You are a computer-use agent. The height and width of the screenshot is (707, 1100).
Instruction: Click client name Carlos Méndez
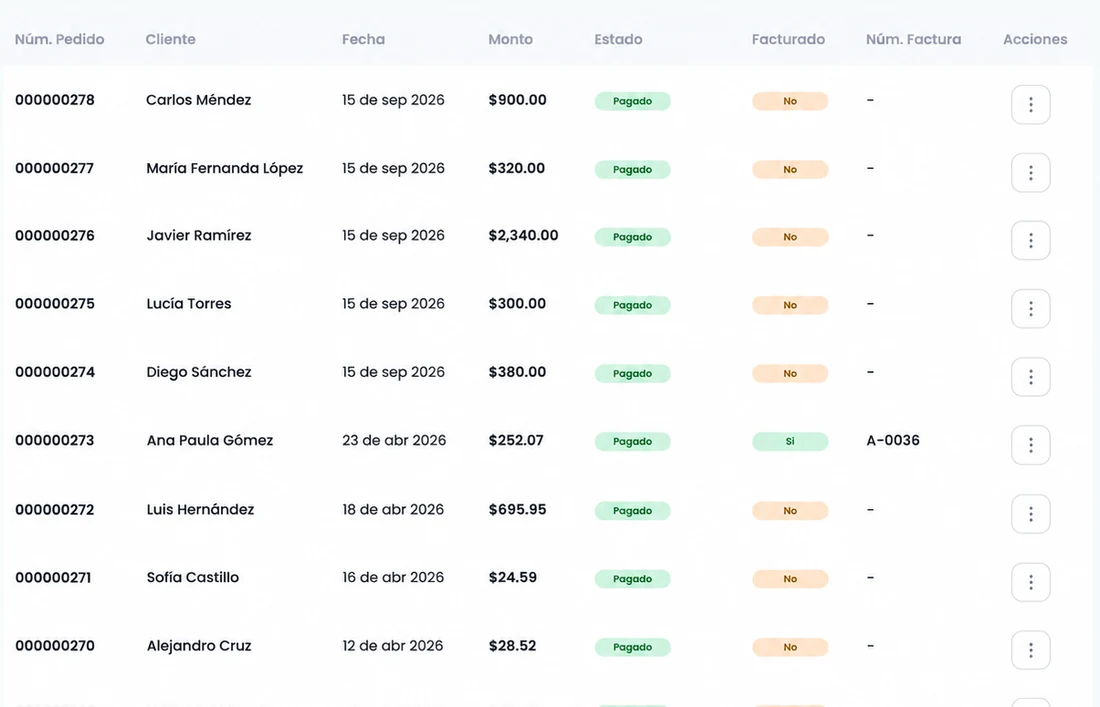[x=199, y=100]
